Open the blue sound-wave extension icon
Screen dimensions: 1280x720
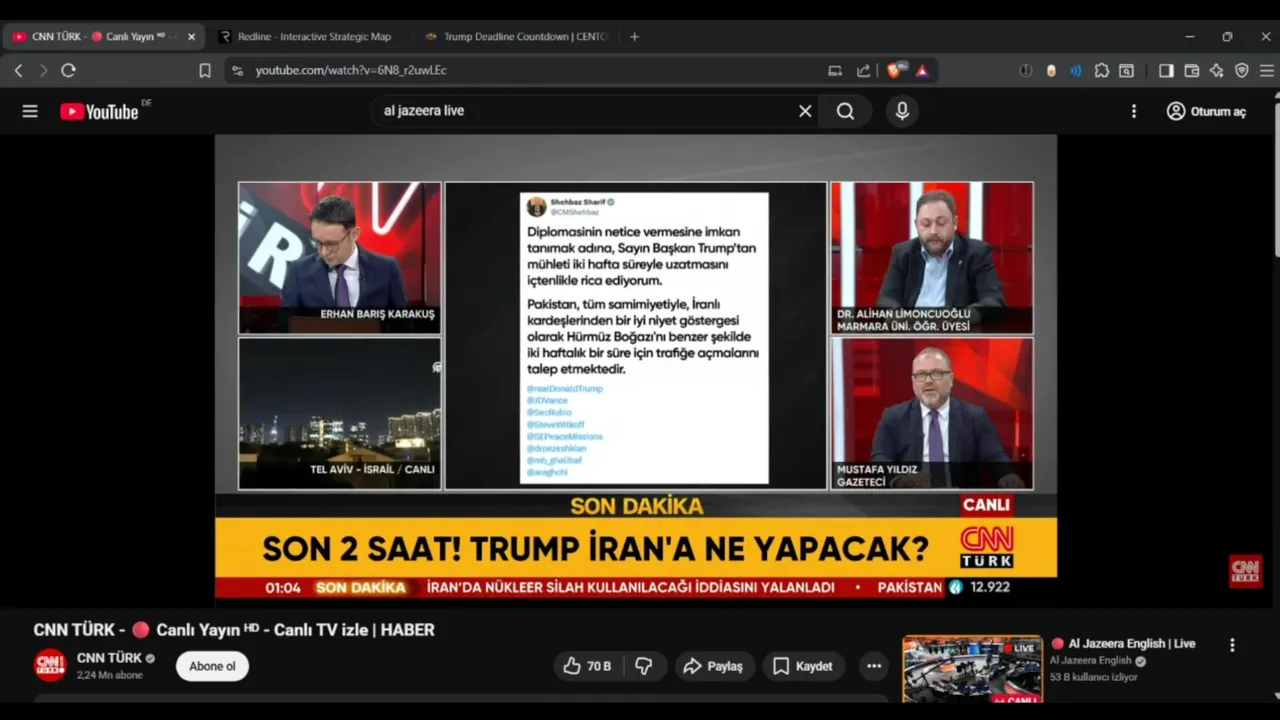(x=1076, y=70)
